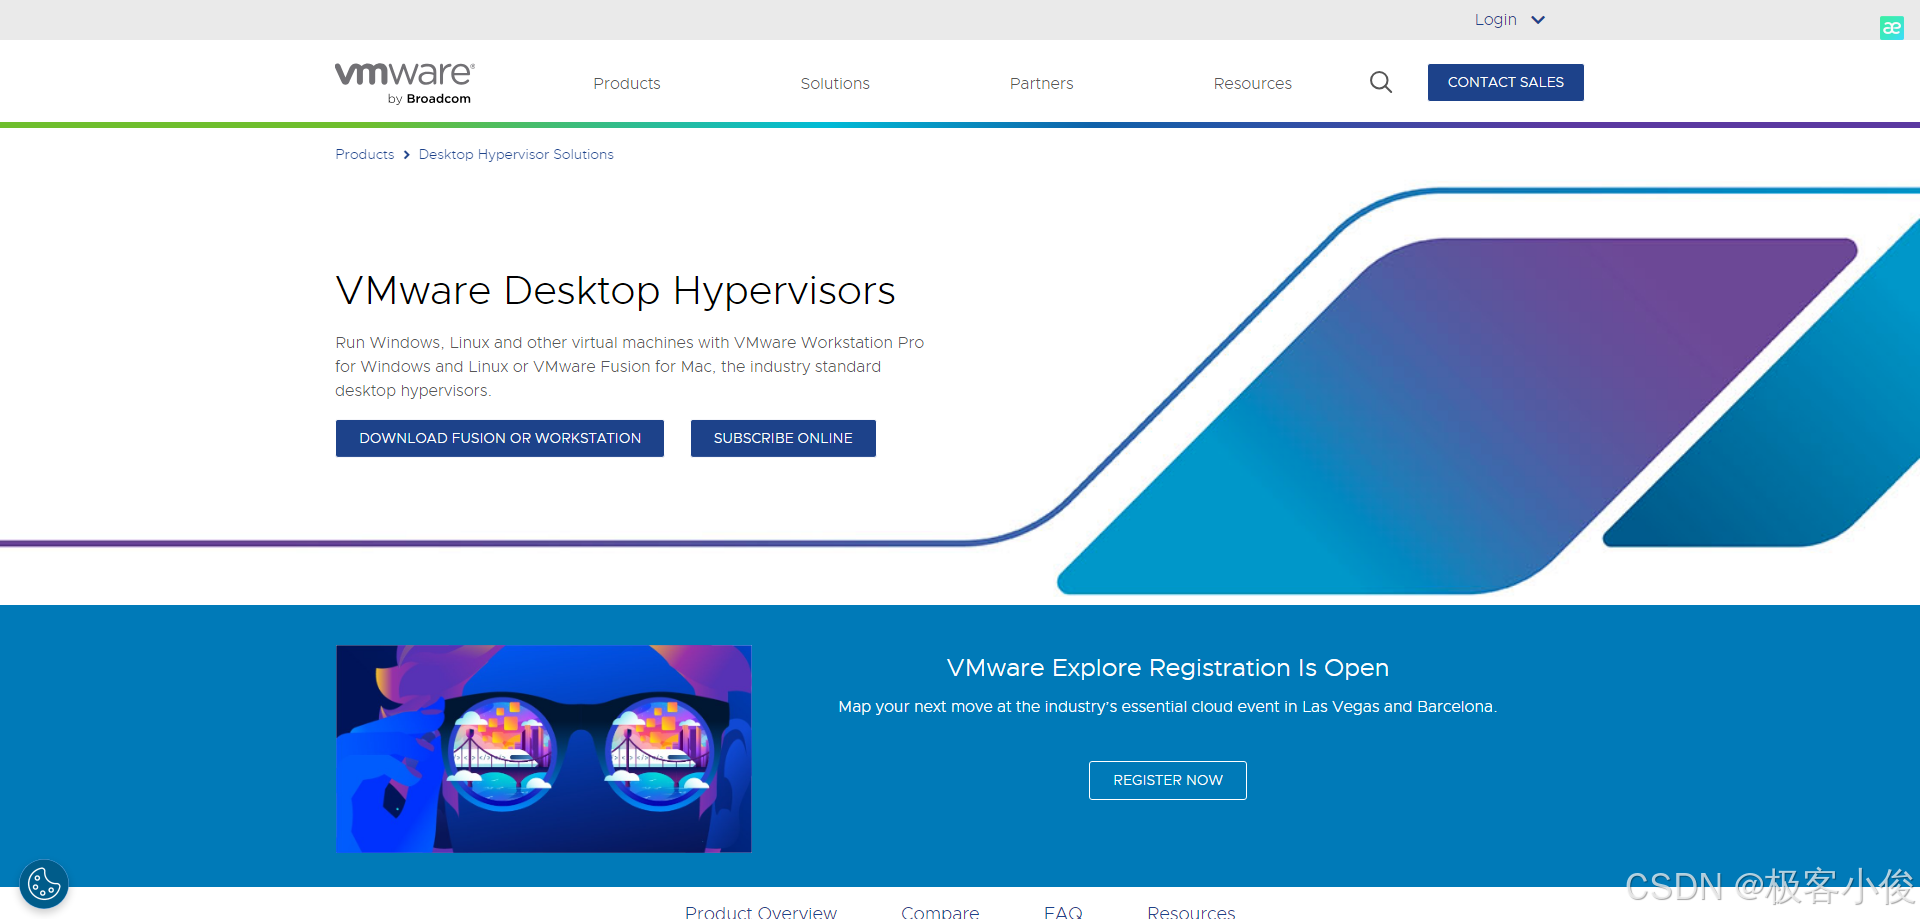Click VMware Explore Registration Is Open heading
Image resolution: width=1920 pixels, height=919 pixels.
[x=1167, y=667]
